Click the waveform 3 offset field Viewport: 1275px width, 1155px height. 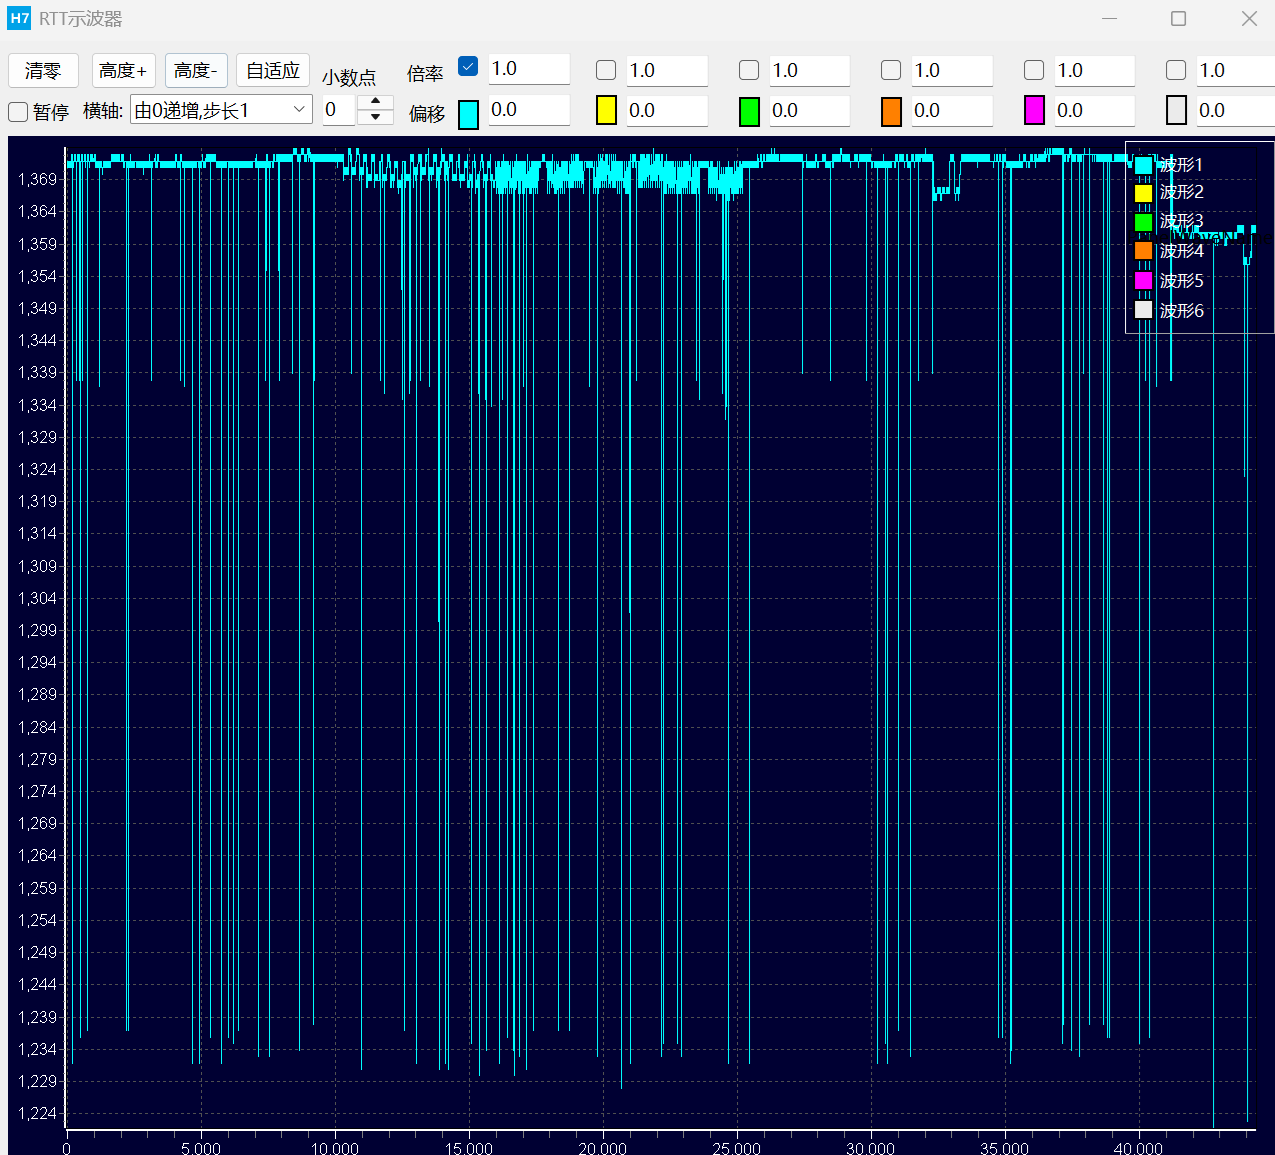tap(810, 111)
